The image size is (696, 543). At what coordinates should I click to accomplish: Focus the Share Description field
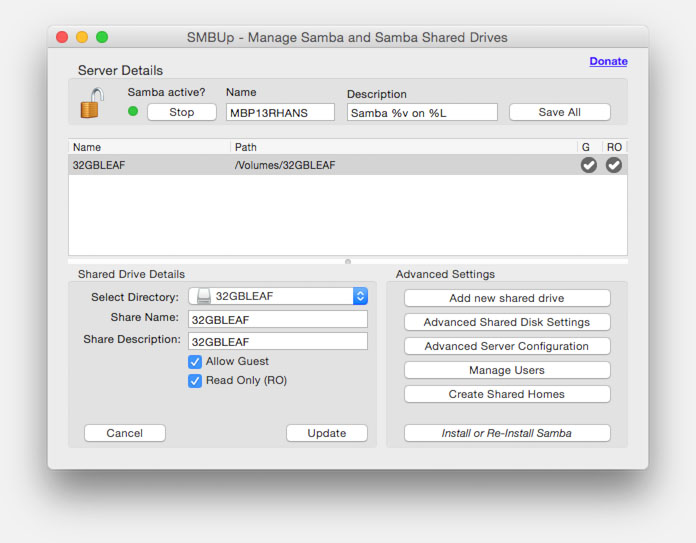pos(278,341)
